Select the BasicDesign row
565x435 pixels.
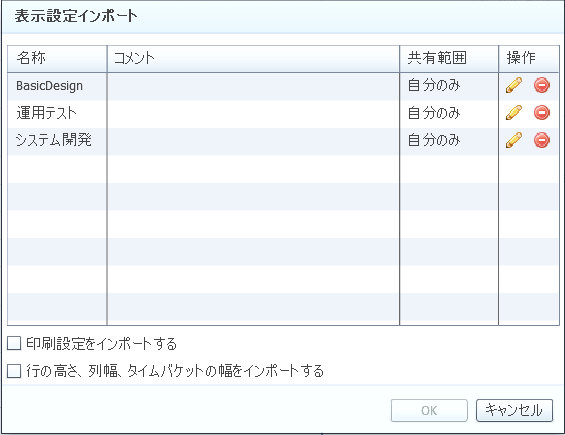[x=283, y=86]
